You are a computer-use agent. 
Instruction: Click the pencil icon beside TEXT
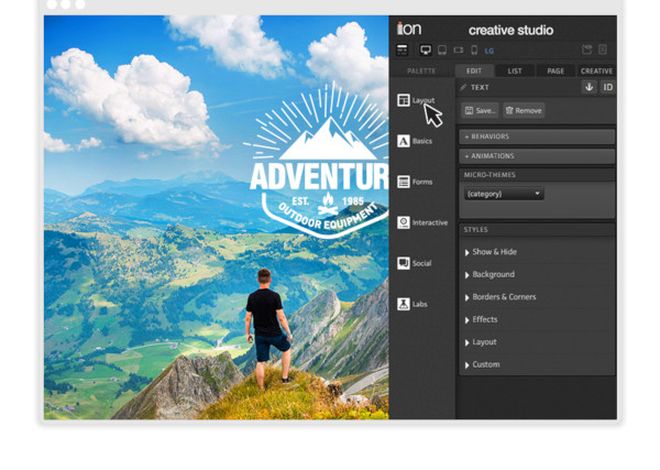point(463,87)
